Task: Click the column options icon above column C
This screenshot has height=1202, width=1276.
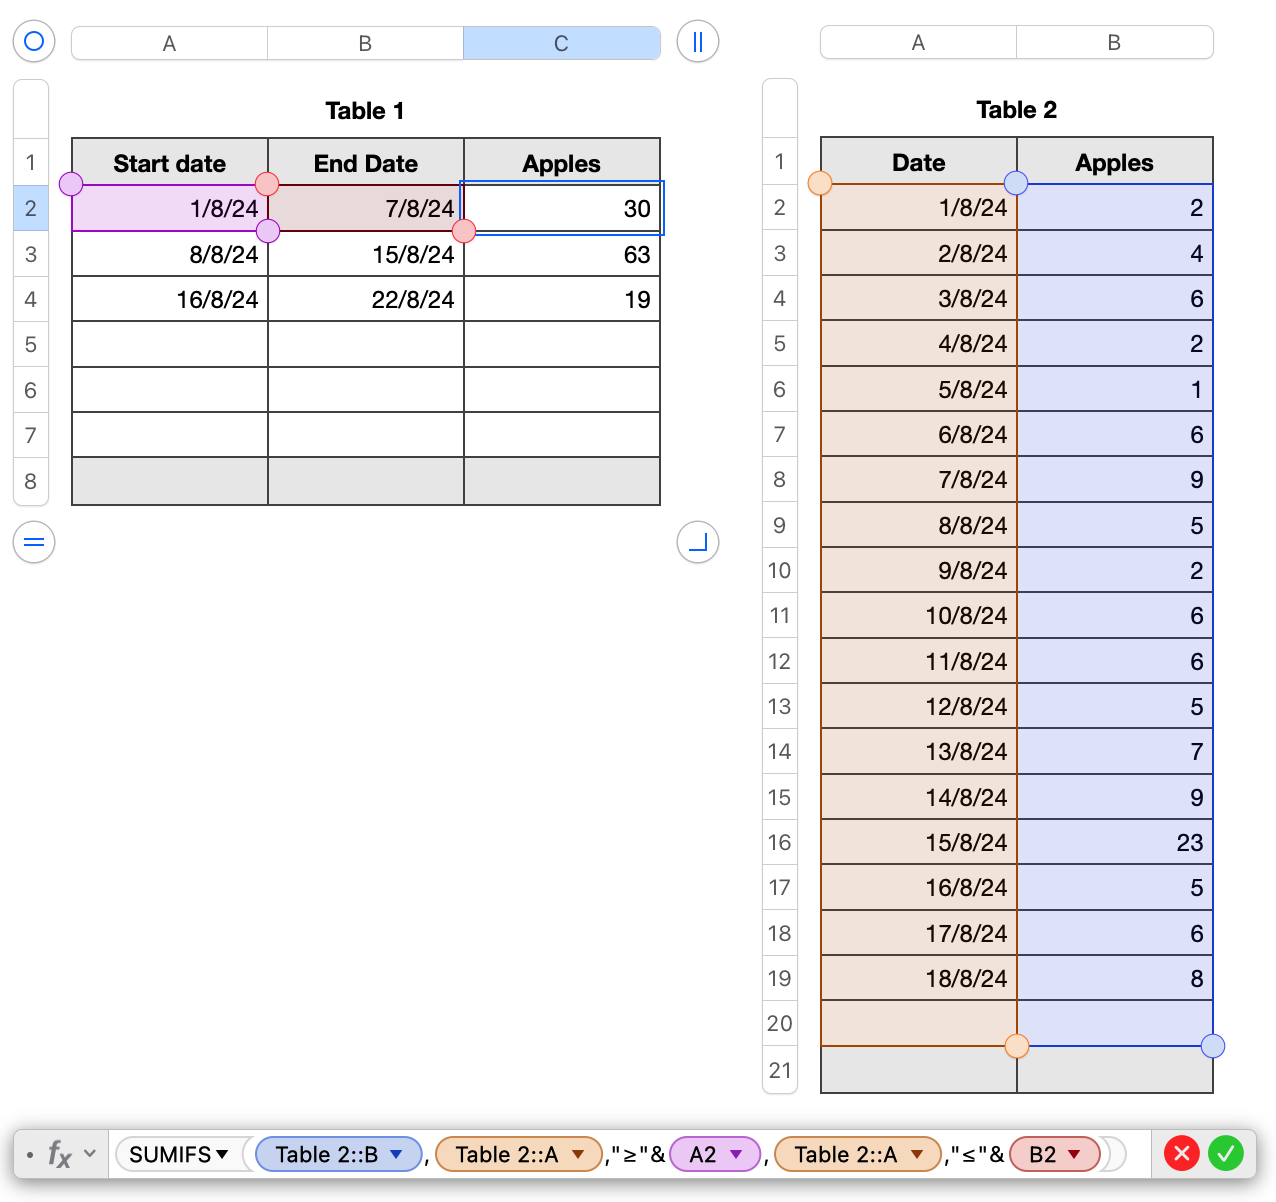Action: pyautogui.click(x=697, y=41)
